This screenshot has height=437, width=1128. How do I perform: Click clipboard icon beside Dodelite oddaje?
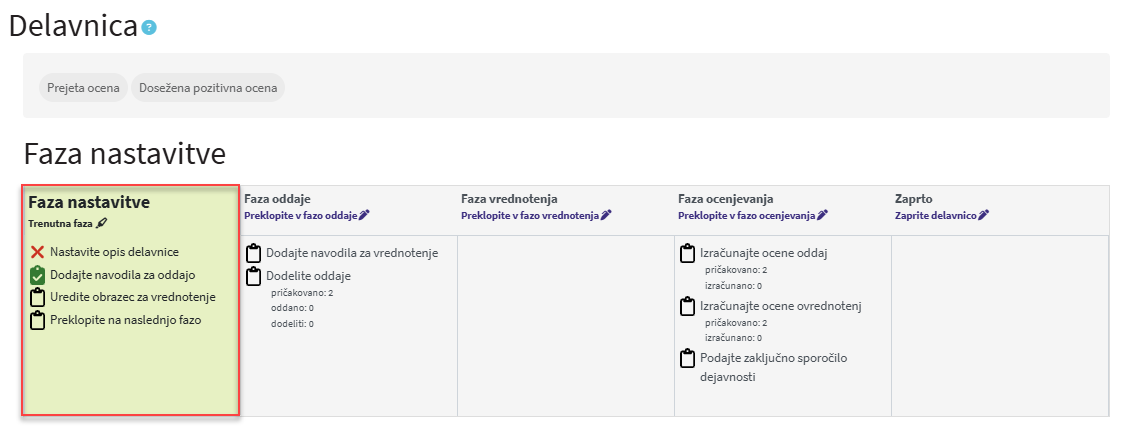254,276
